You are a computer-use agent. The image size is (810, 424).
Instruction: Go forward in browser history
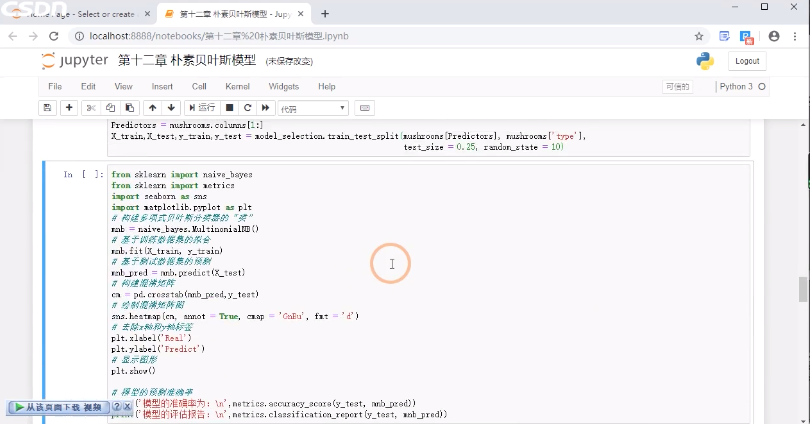click(x=33, y=36)
